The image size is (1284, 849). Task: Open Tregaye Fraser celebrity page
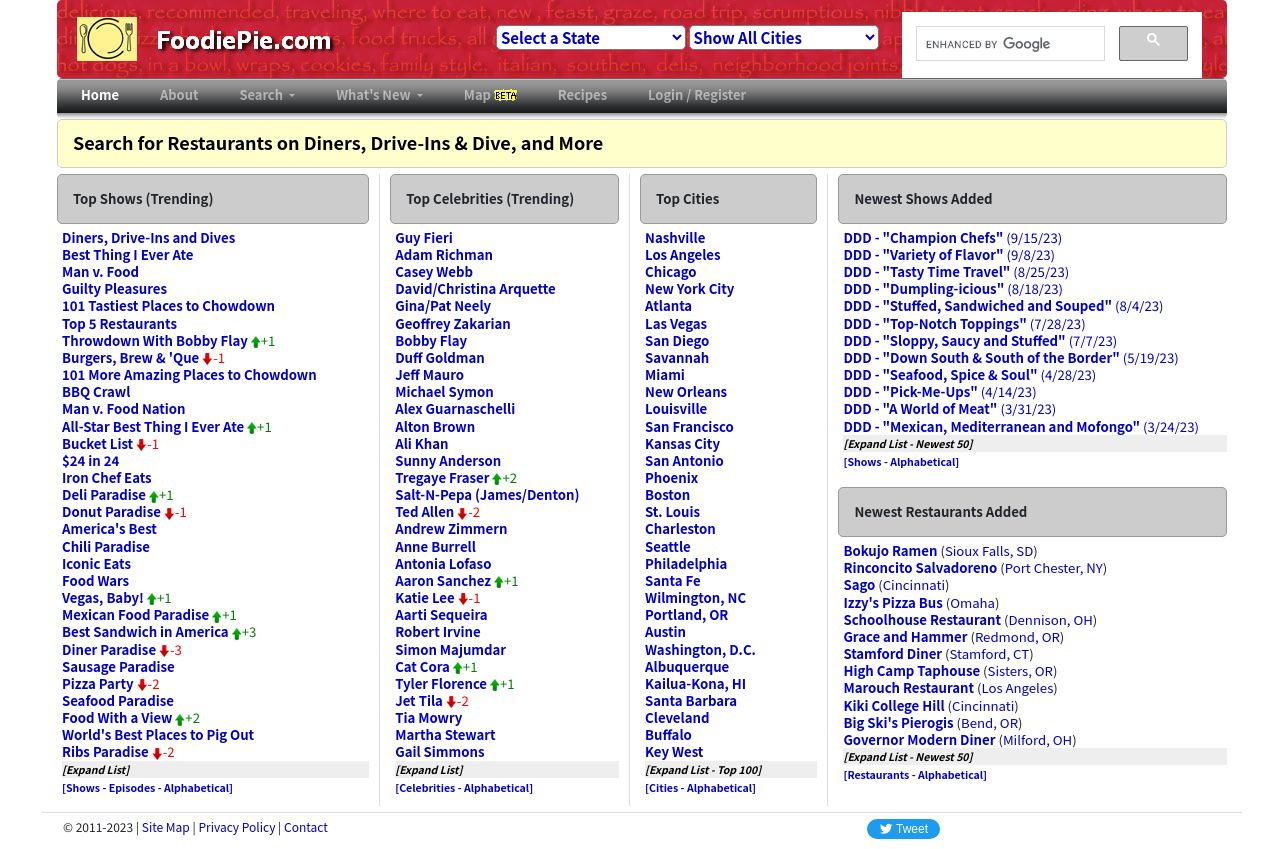442,478
